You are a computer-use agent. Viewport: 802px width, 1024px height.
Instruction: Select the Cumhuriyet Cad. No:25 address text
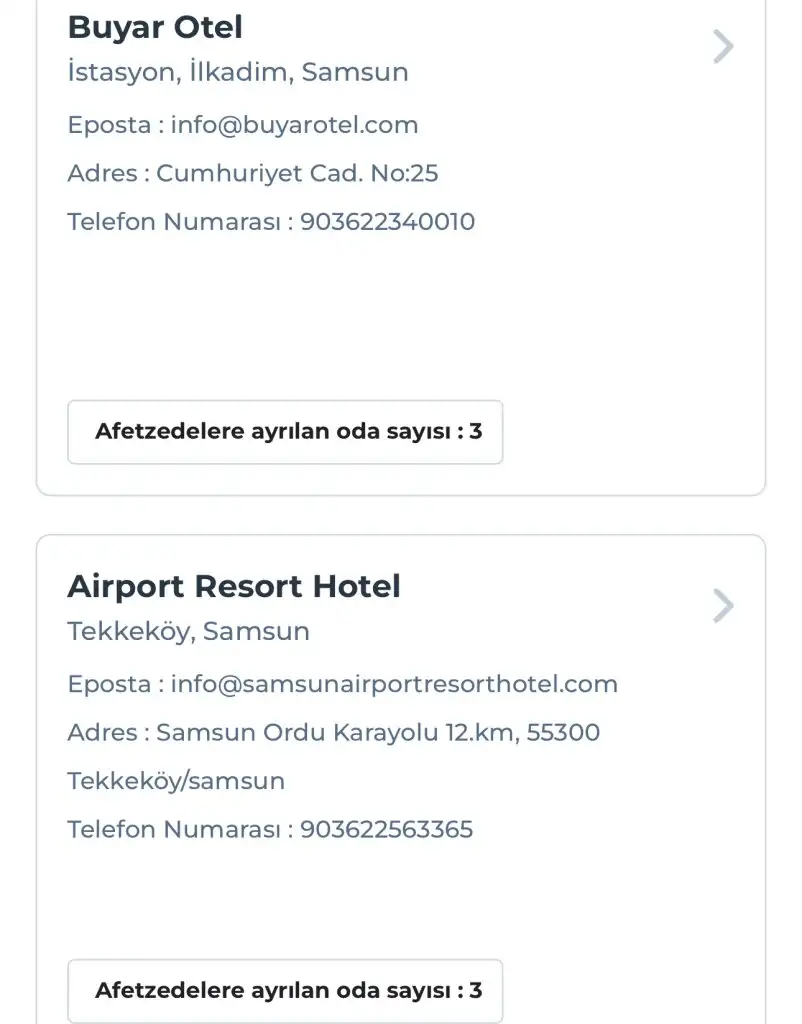pos(297,173)
